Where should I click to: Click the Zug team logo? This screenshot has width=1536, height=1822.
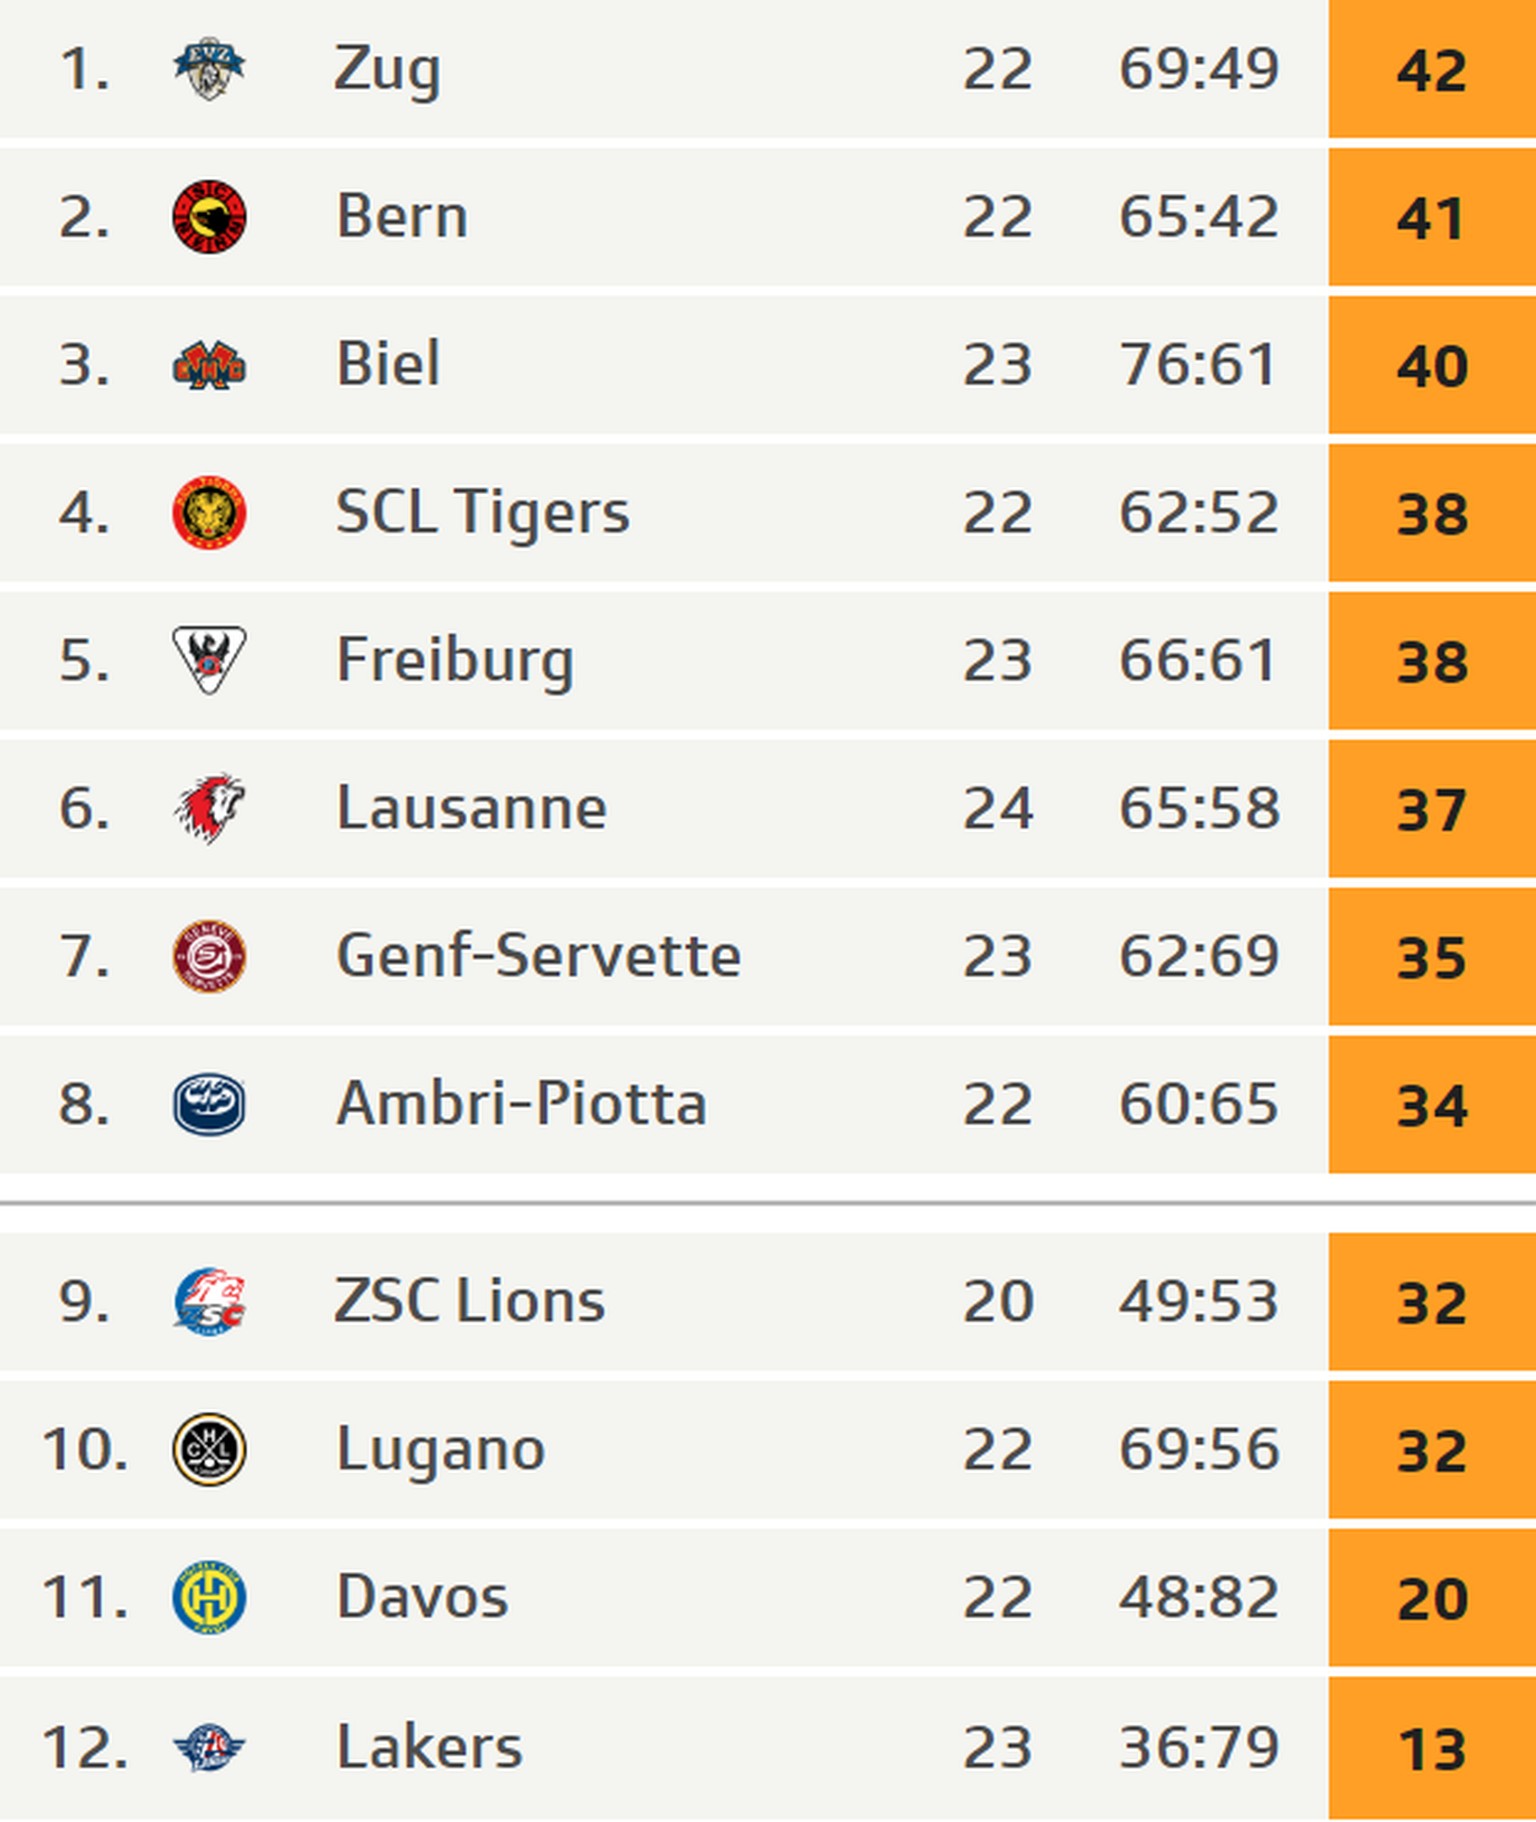pos(209,69)
